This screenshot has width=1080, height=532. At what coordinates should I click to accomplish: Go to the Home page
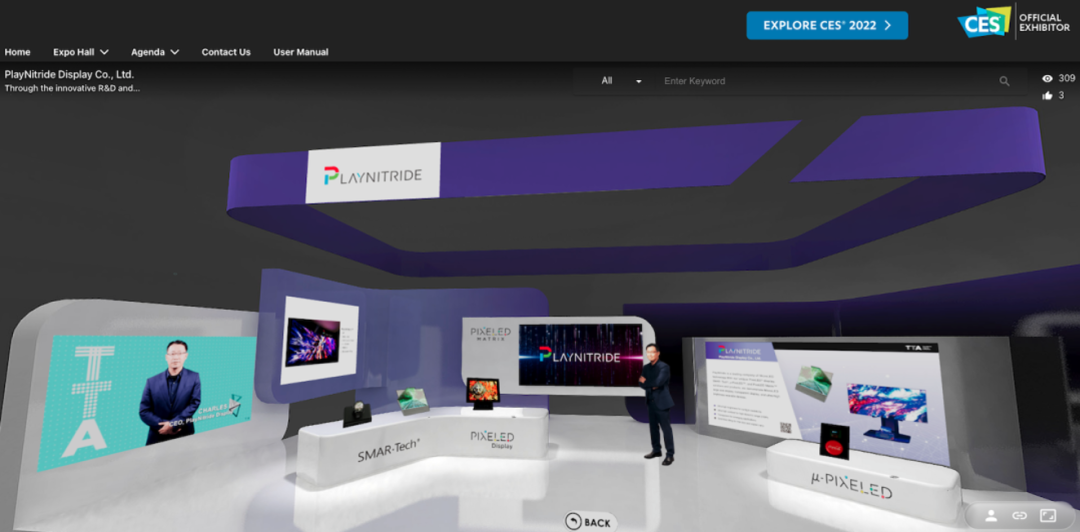(x=17, y=52)
